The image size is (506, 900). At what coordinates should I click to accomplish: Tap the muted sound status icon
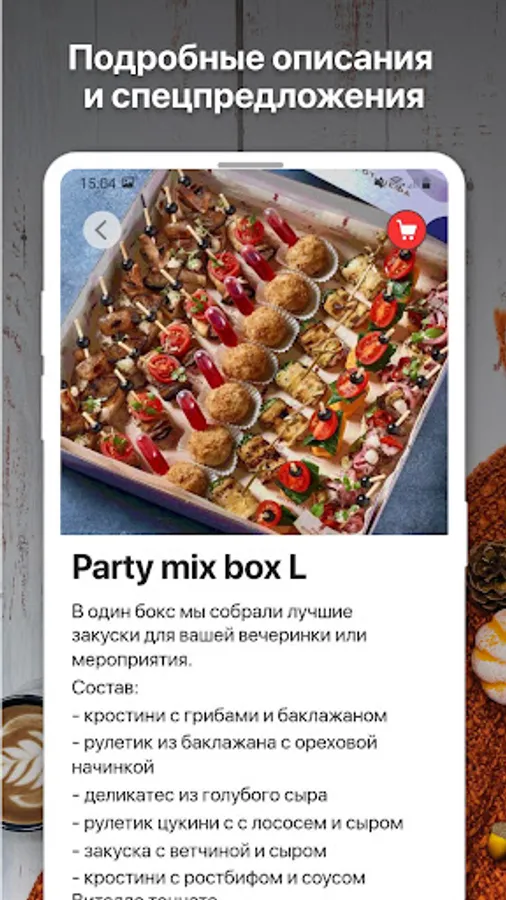(380, 183)
